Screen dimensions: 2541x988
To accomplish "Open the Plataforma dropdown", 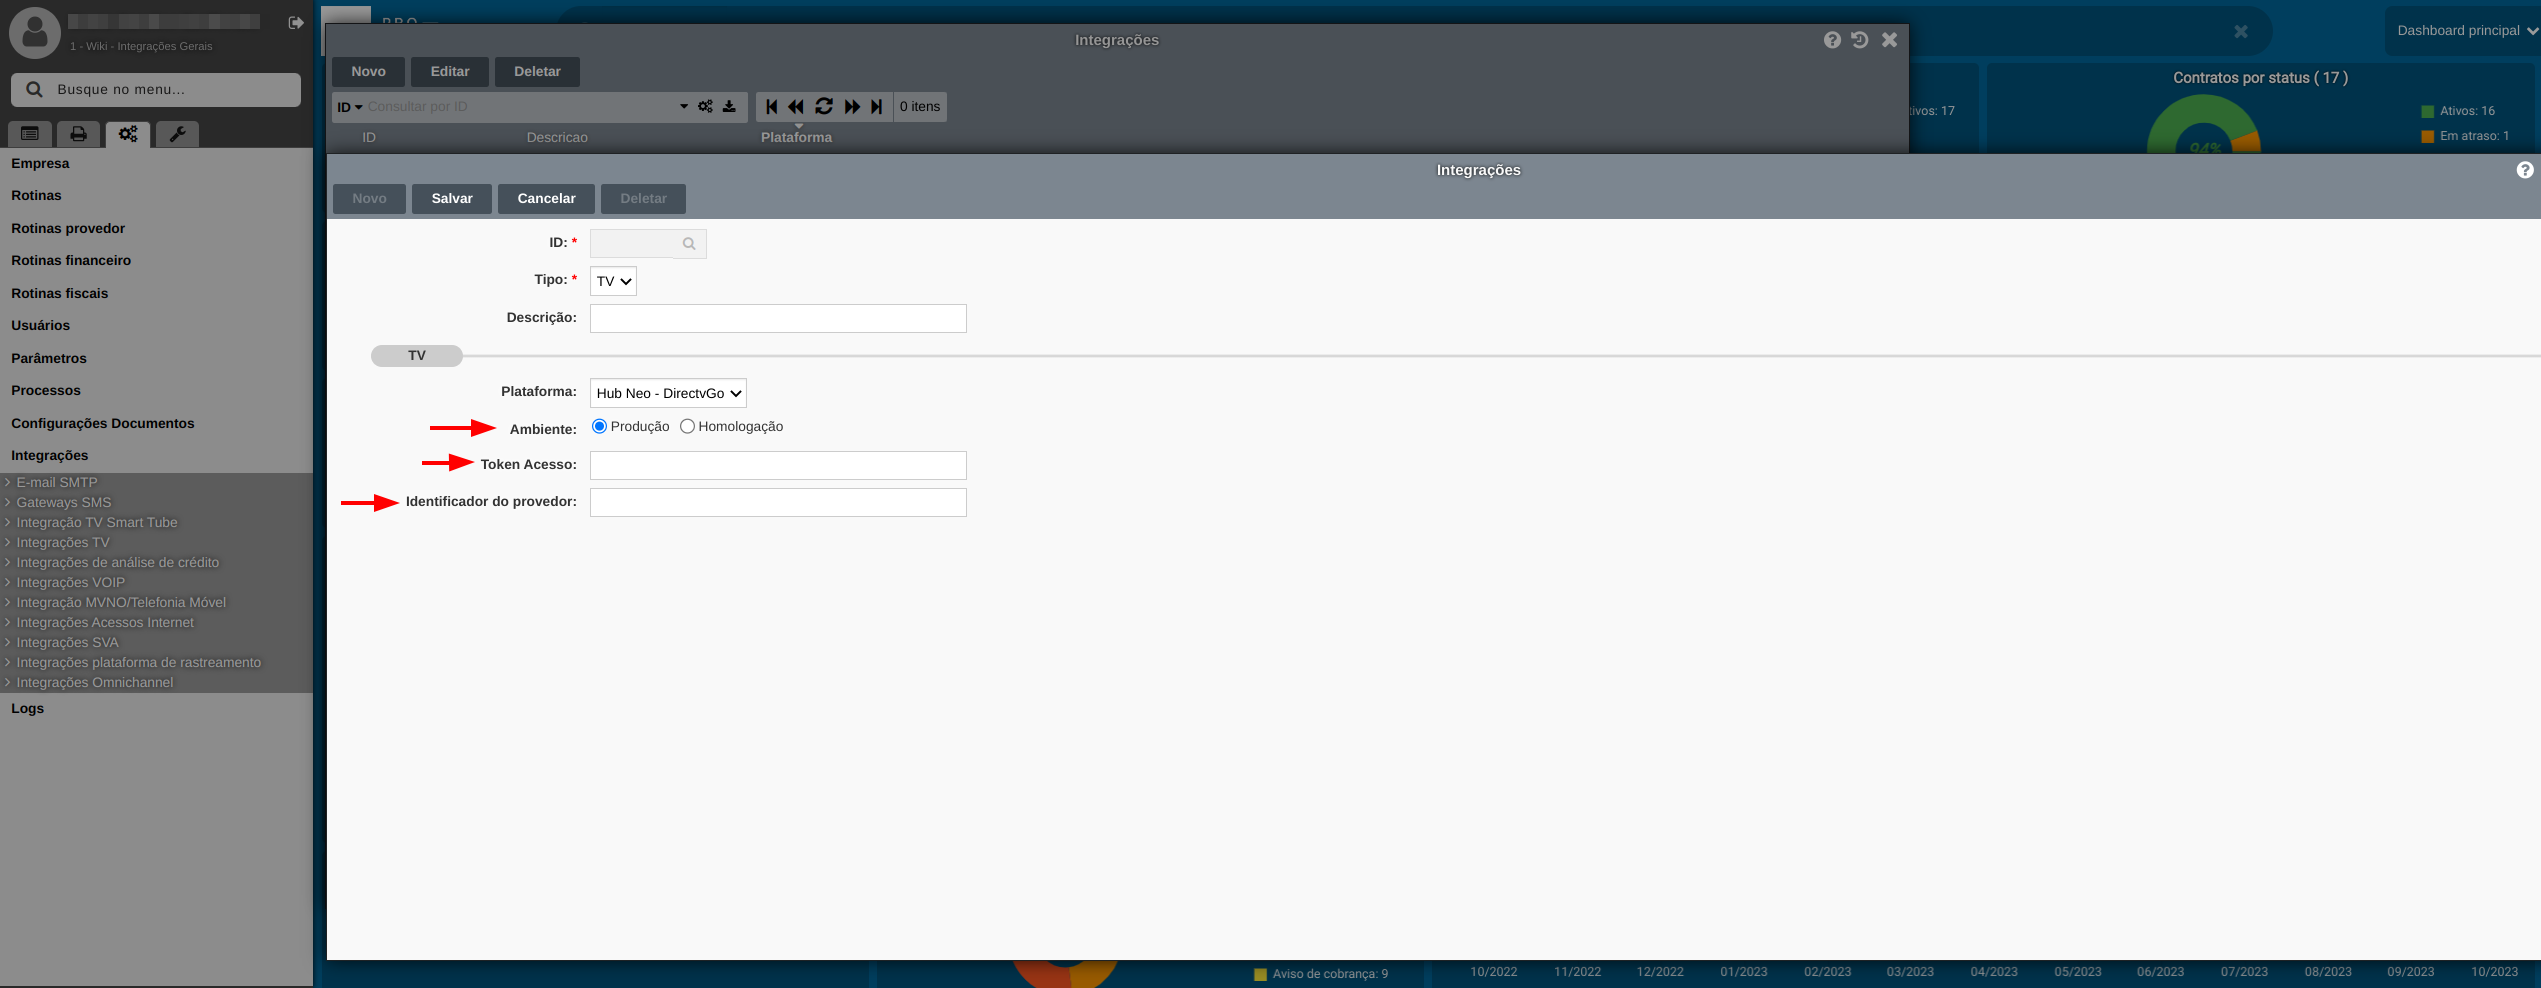I will [668, 393].
